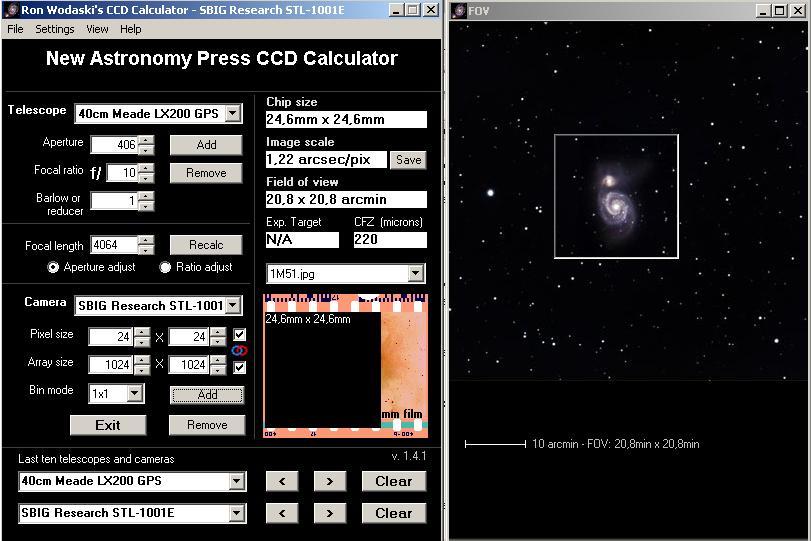811x541 pixels.
Task: Go to previous camera in history
Action: pyautogui.click(x=282, y=513)
